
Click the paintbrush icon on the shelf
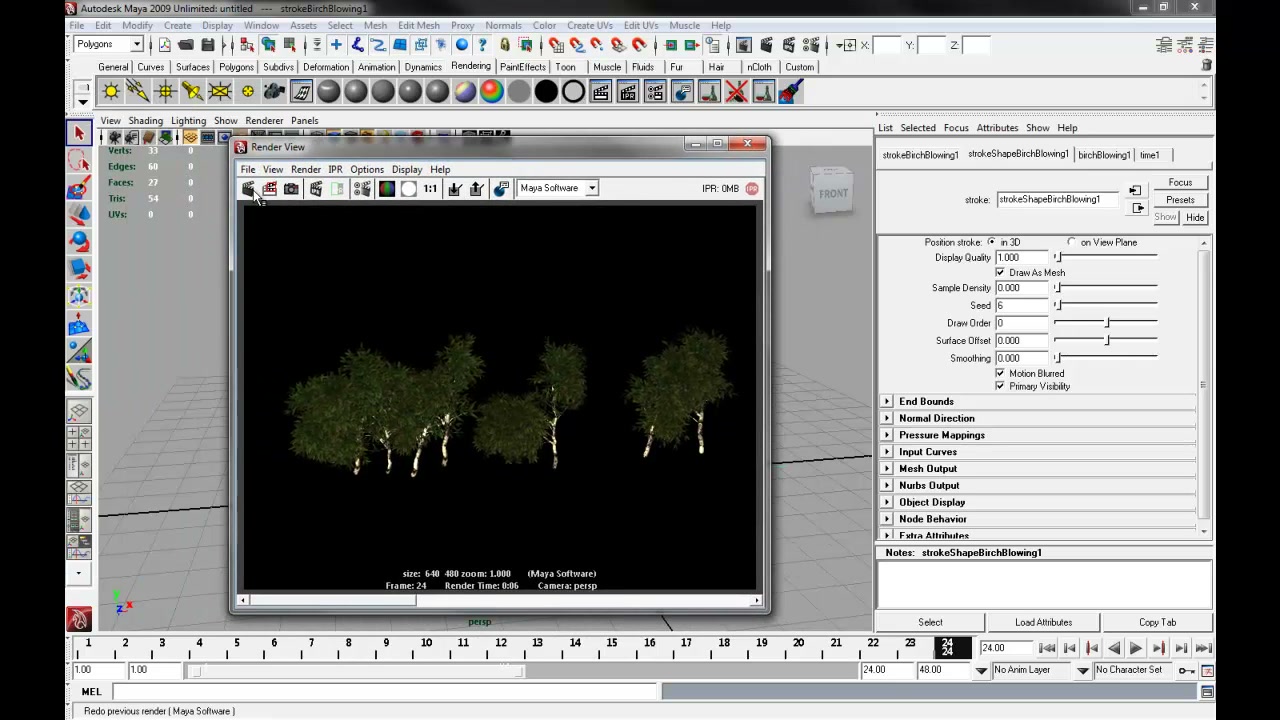click(791, 92)
